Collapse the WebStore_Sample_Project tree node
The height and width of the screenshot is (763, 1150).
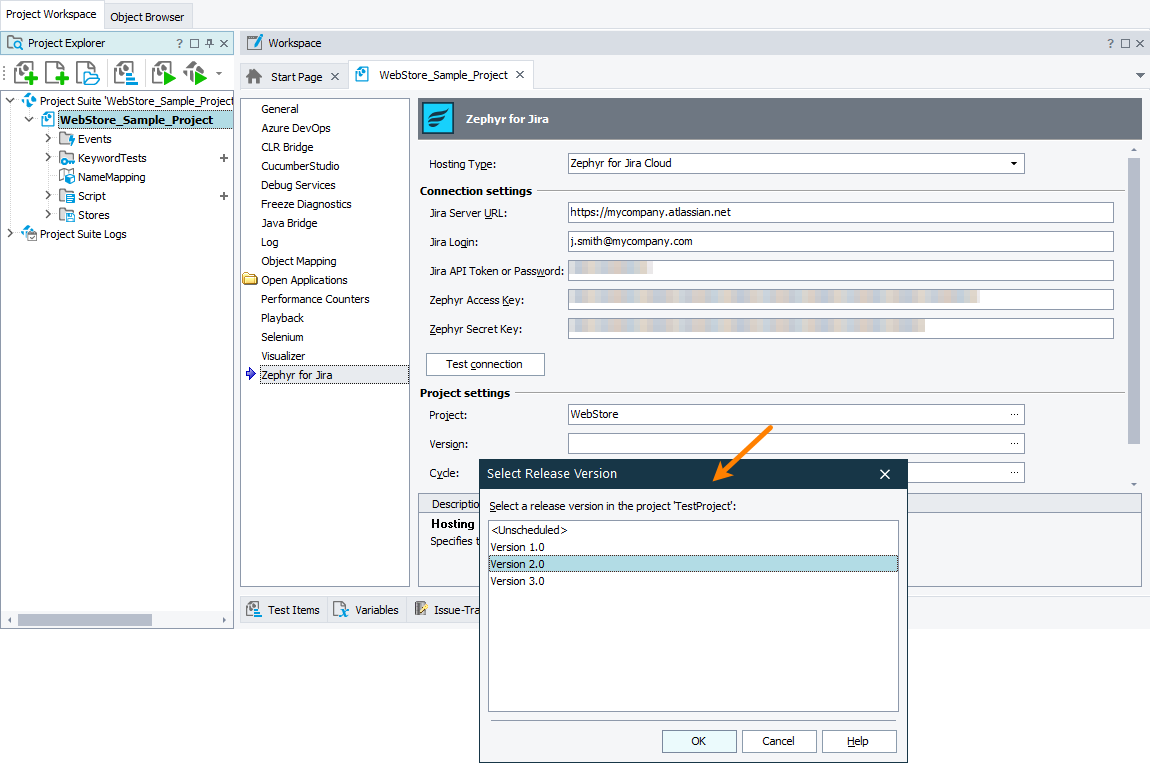point(29,120)
